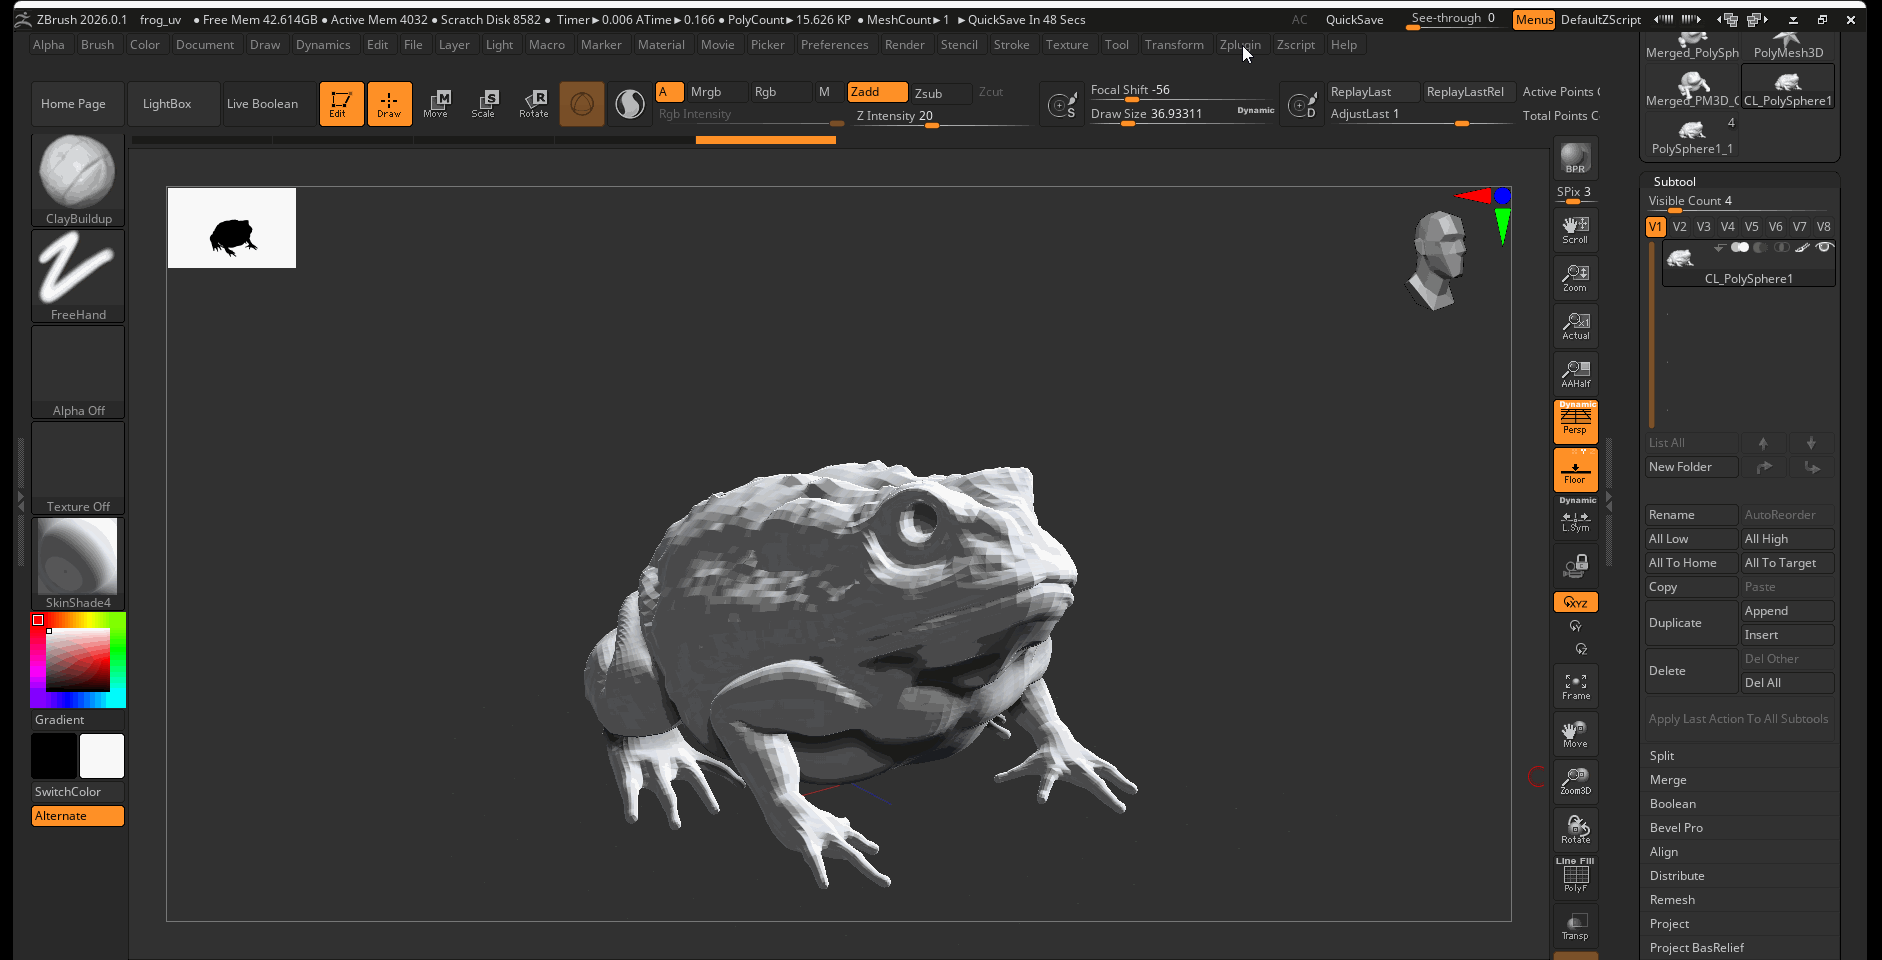This screenshot has width=1882, height=960.
Task: Switch brush mode to Zsub
Action: (939, 93)
